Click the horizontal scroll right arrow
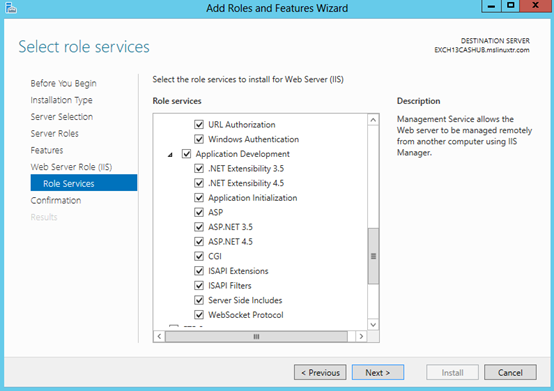The image size is (554, 391). click(361, 336)
